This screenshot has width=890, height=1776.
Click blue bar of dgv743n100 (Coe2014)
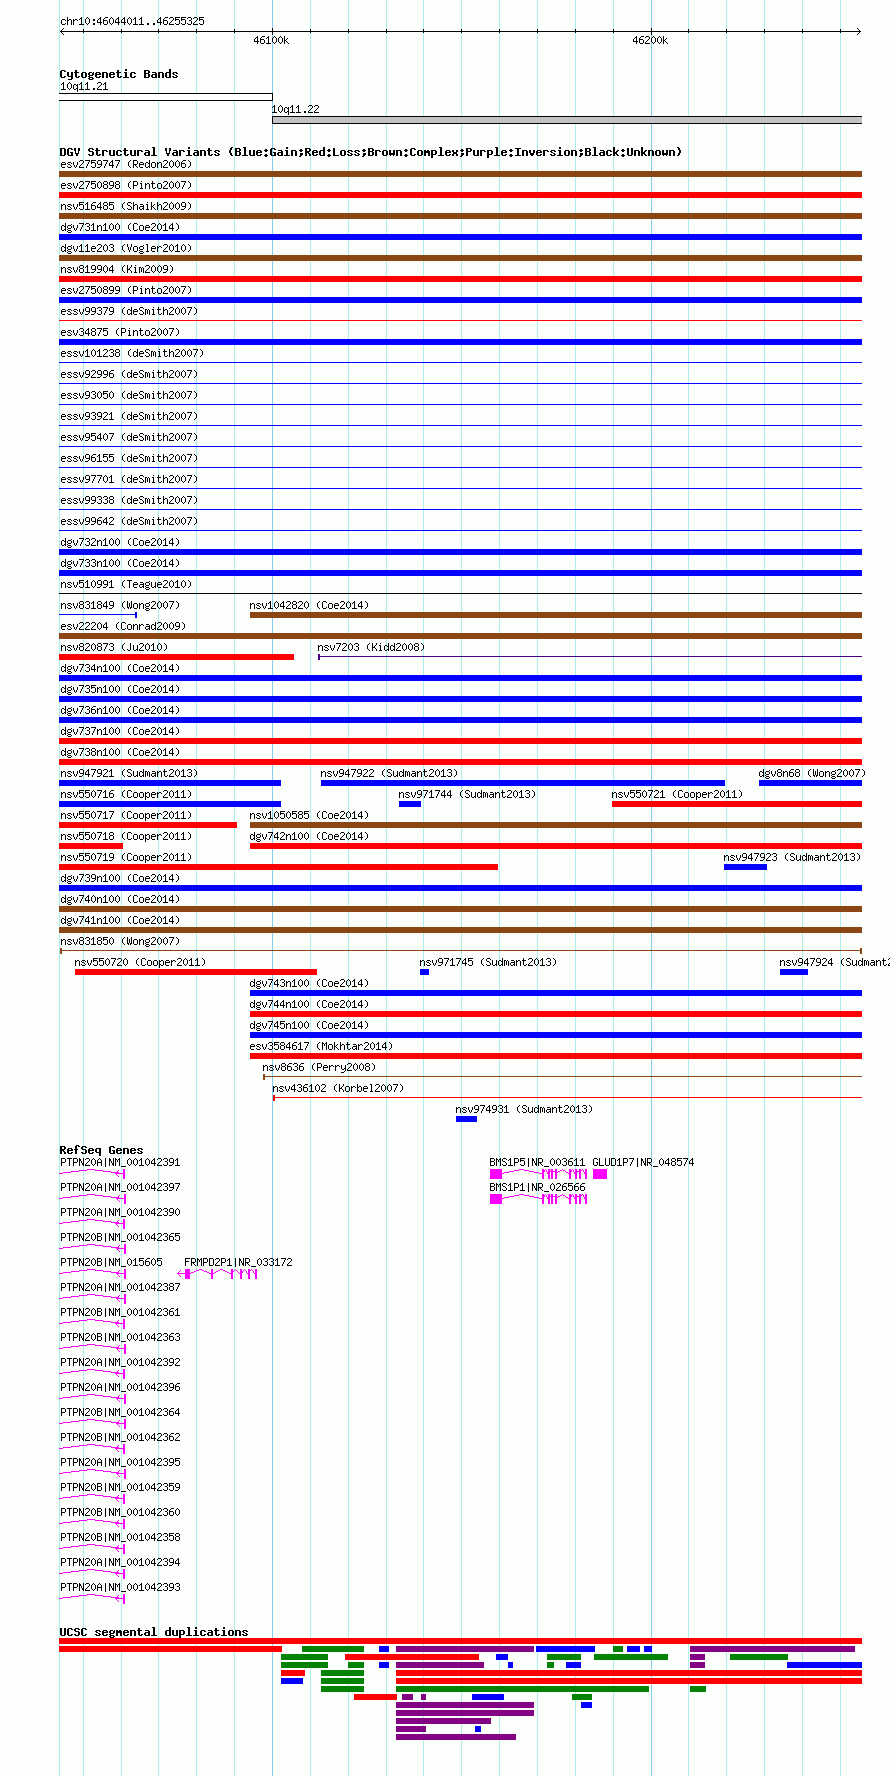556,993
